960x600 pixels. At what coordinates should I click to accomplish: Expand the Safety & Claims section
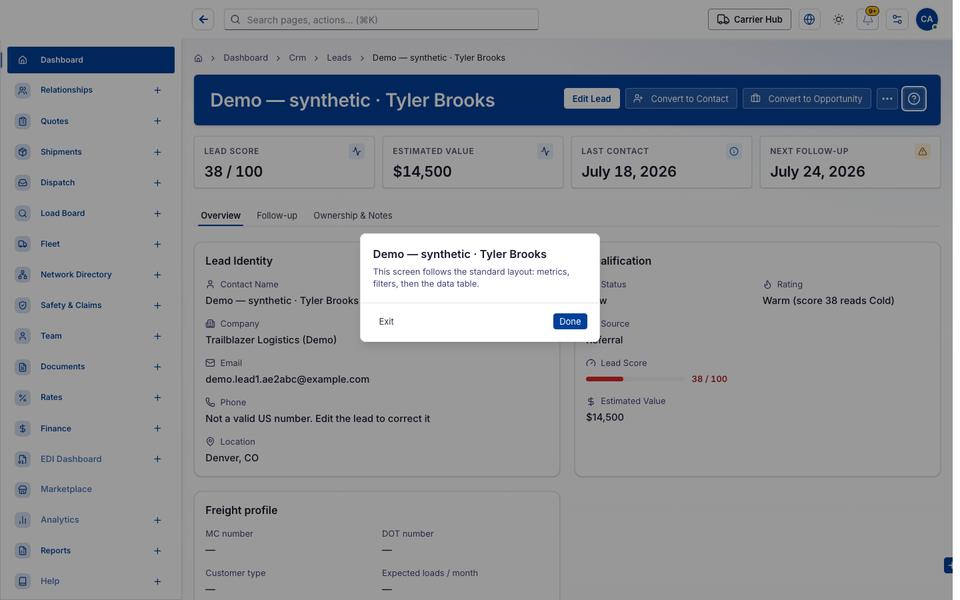tap(157, 306)
